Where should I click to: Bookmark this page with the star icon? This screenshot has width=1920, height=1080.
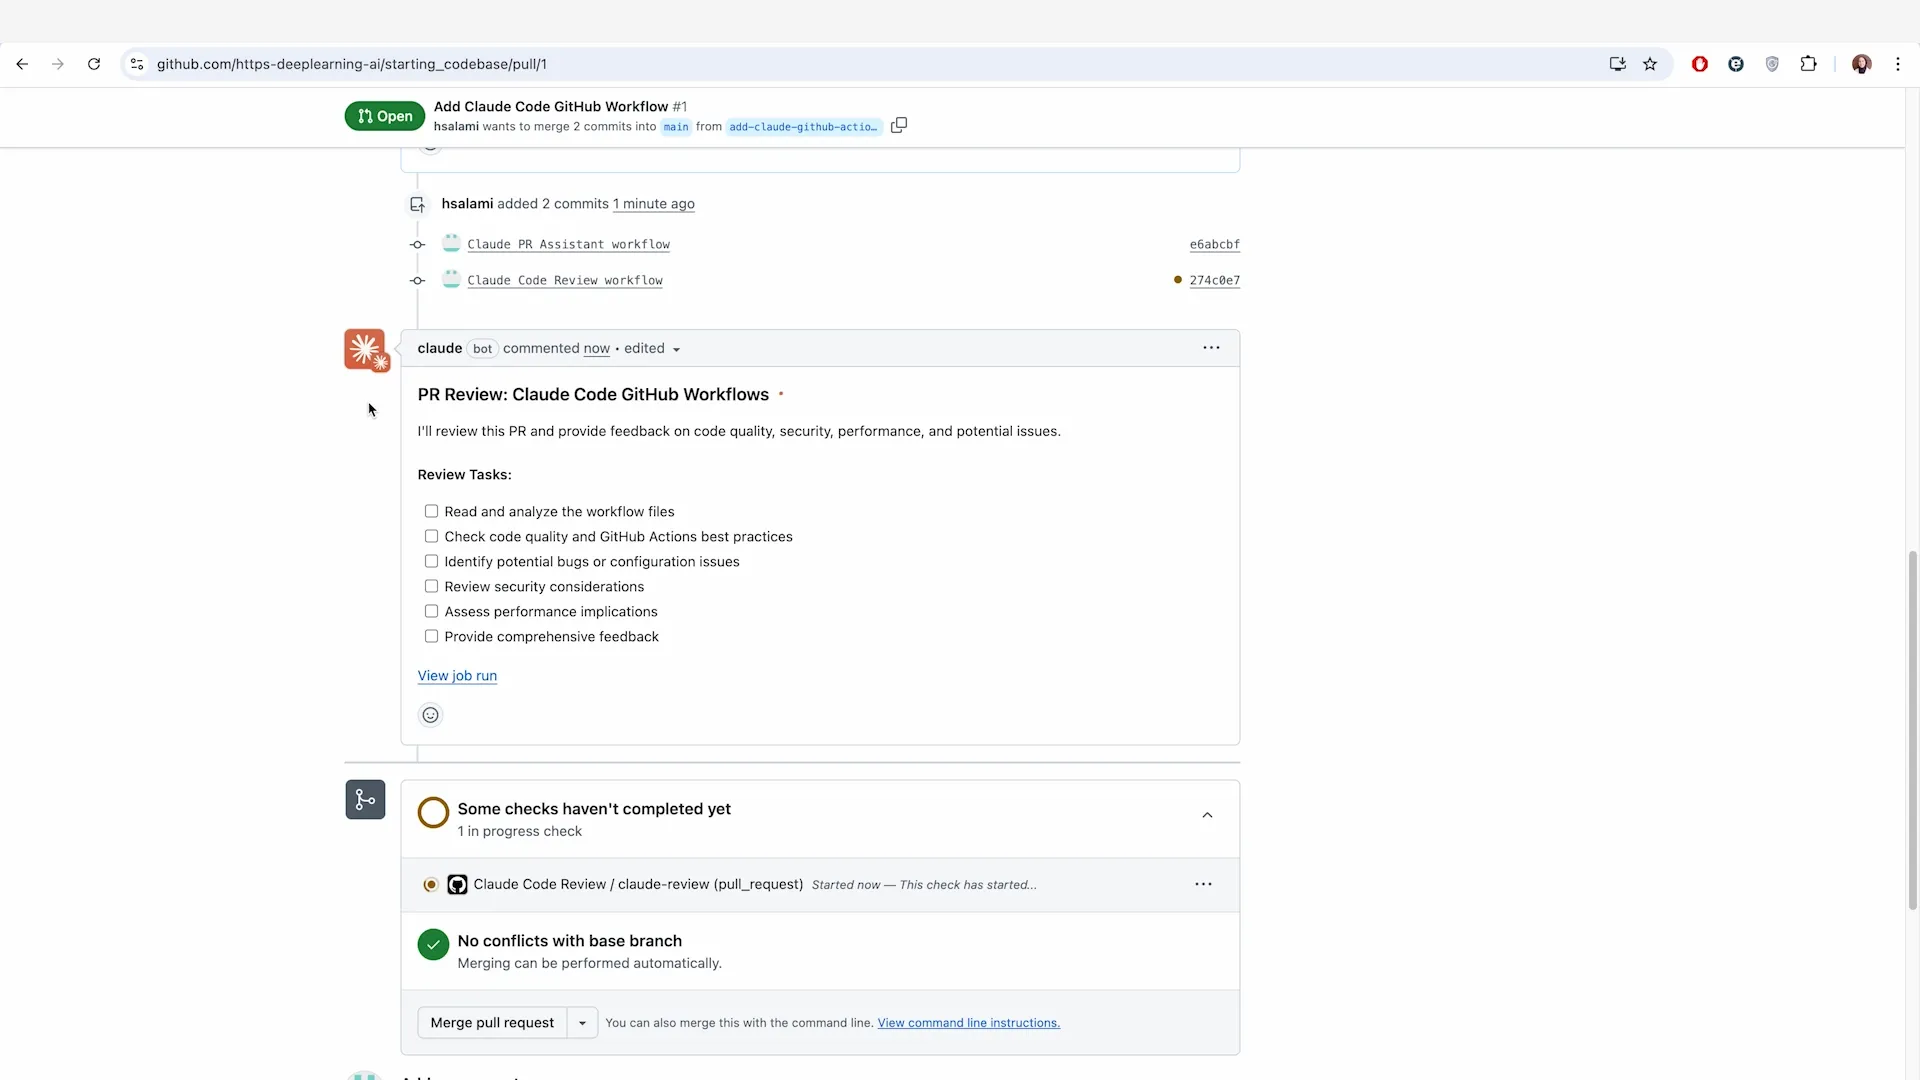tap(1650, 64)
